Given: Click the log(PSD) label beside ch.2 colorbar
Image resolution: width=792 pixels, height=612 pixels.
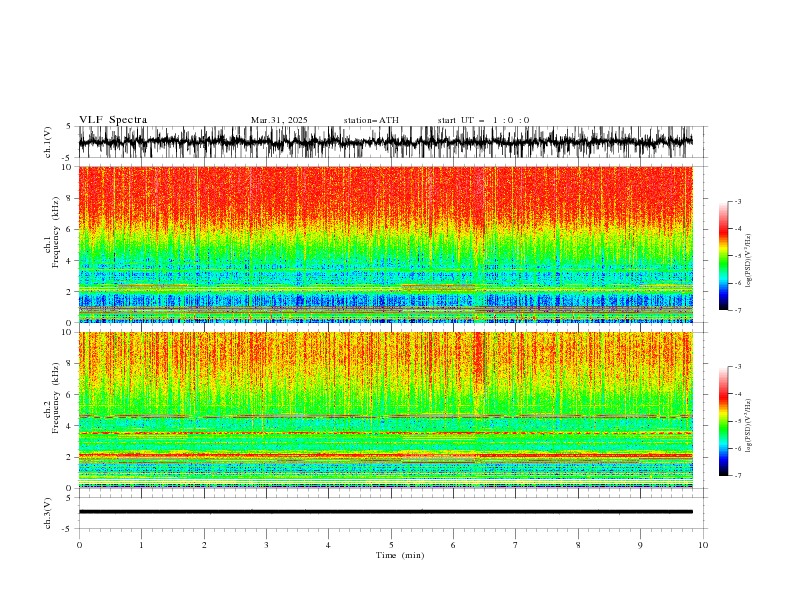Looking at the screenshot, I should 749,426.
